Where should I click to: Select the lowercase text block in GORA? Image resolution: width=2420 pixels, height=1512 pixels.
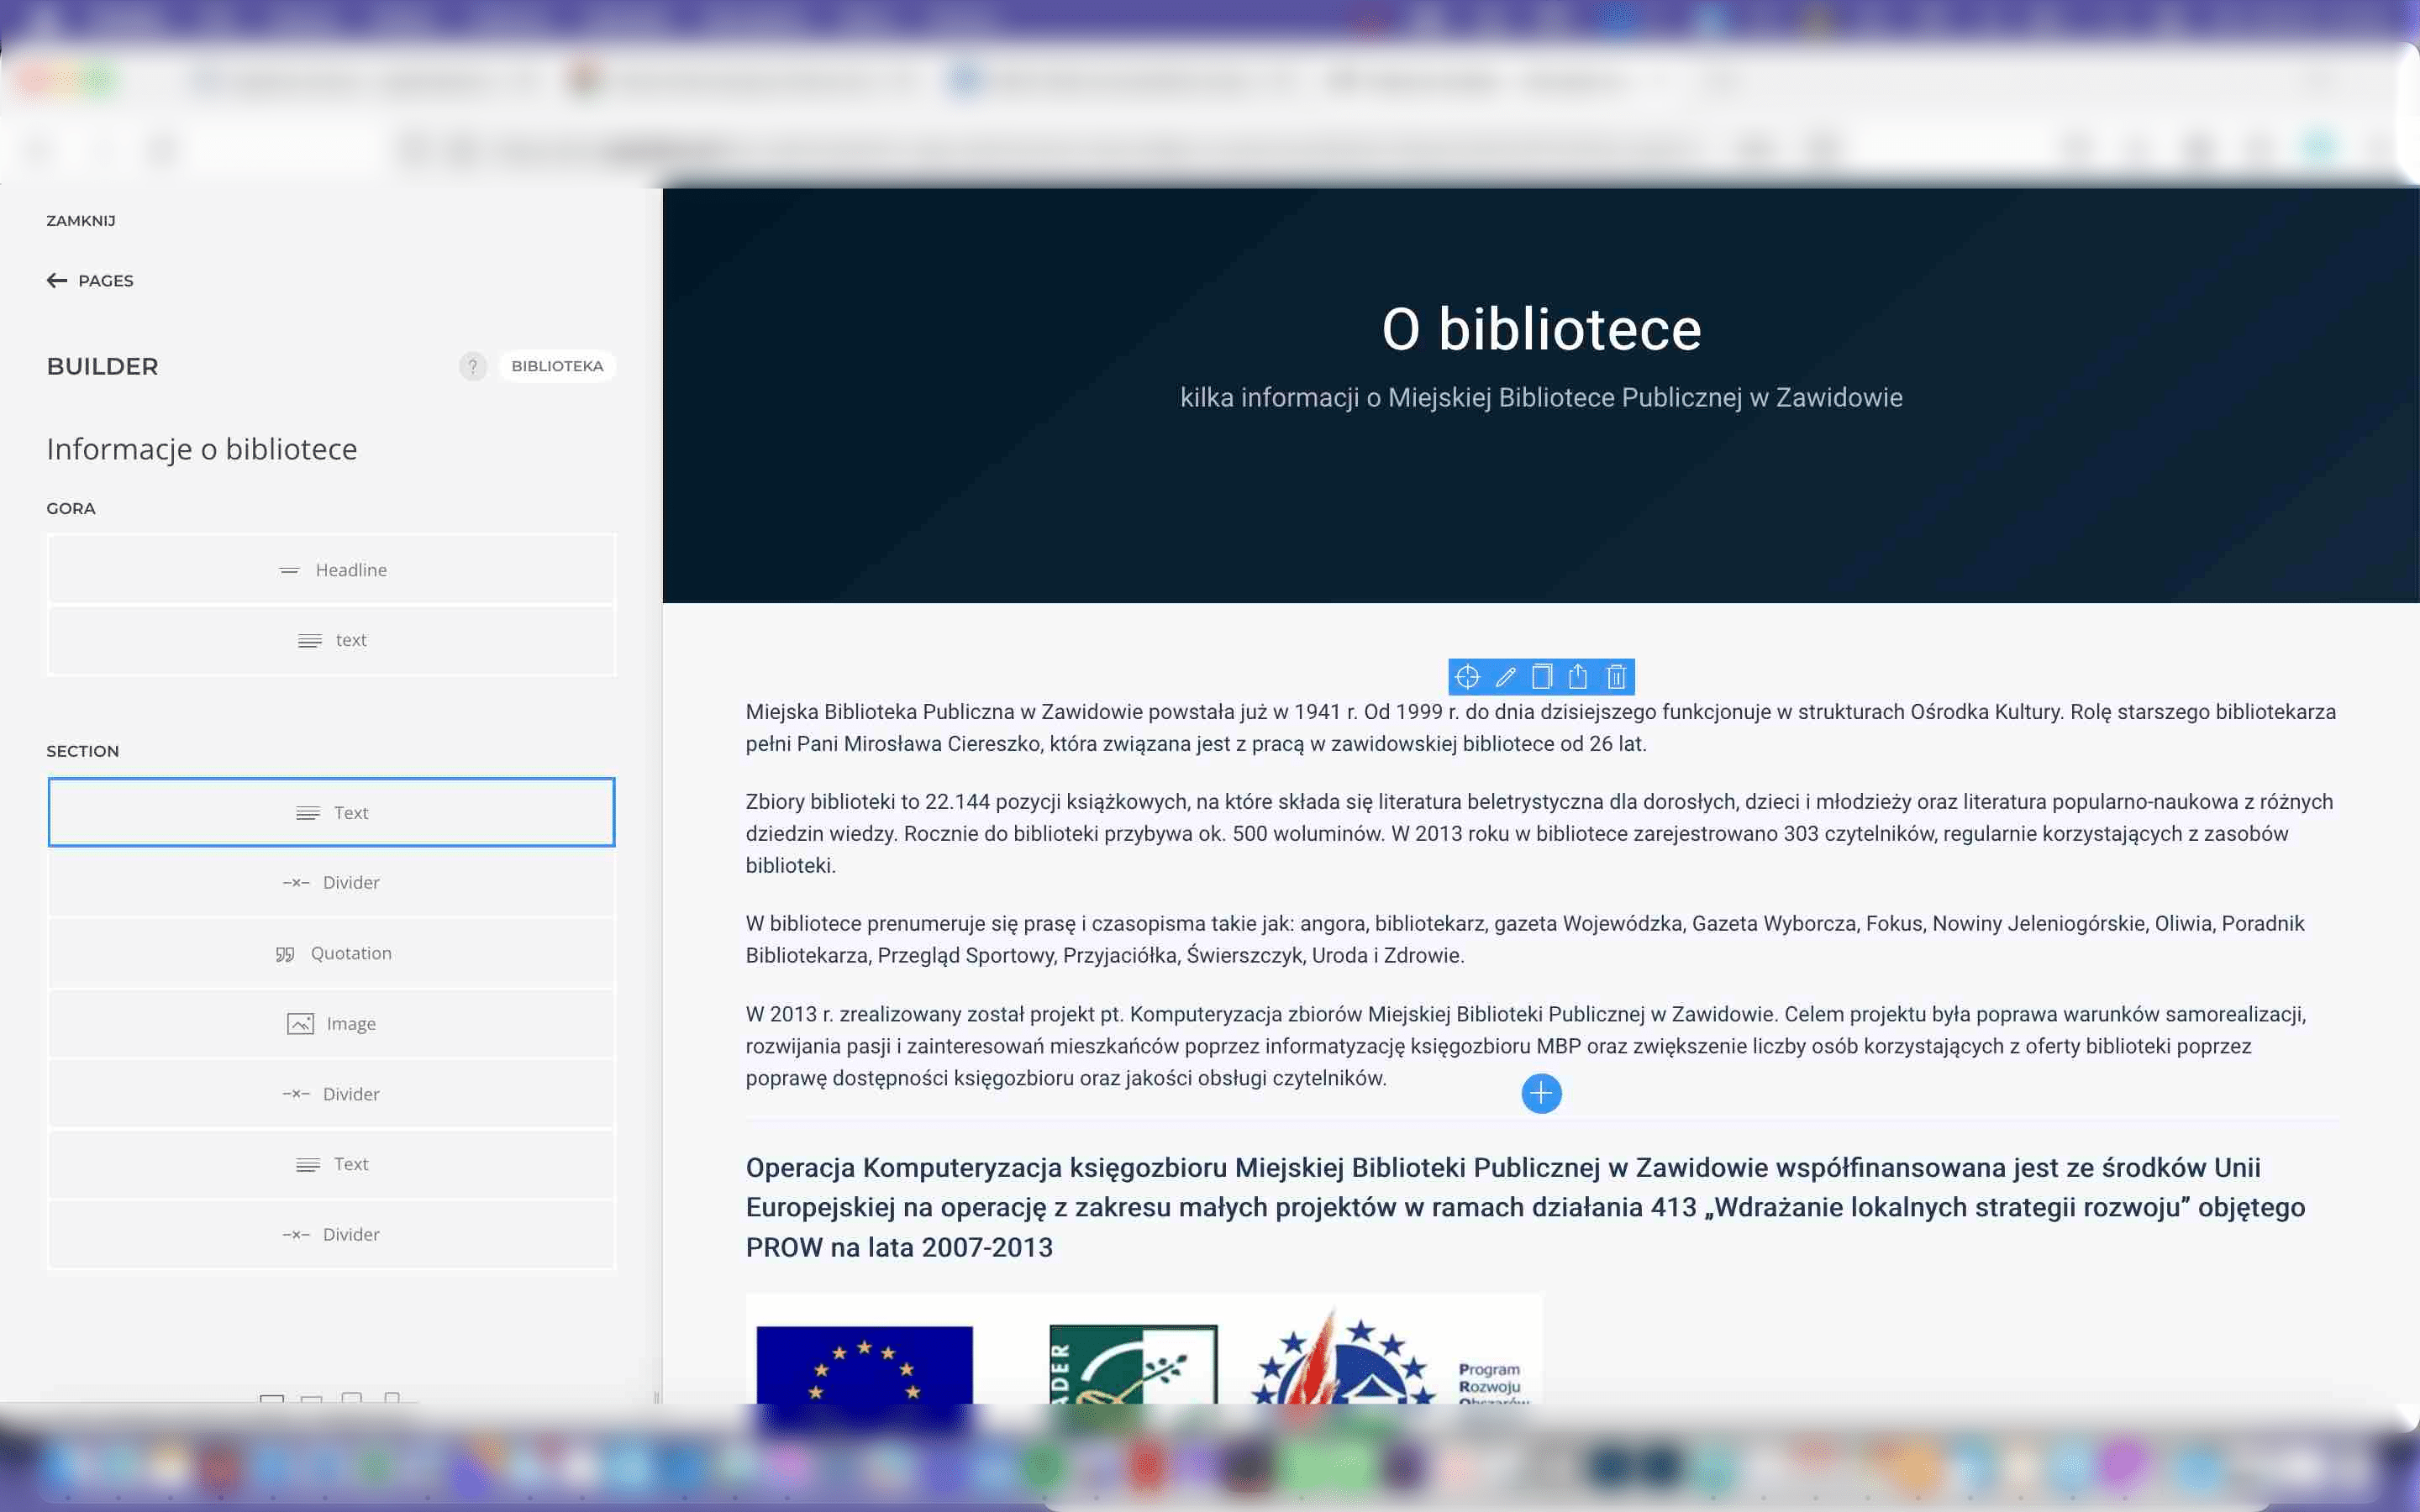pos(331,640)
